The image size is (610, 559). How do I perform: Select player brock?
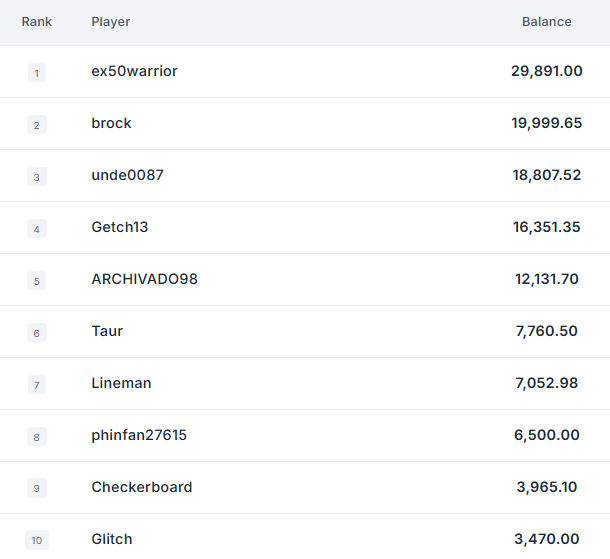pyautogui.click(x=111, y=123)
